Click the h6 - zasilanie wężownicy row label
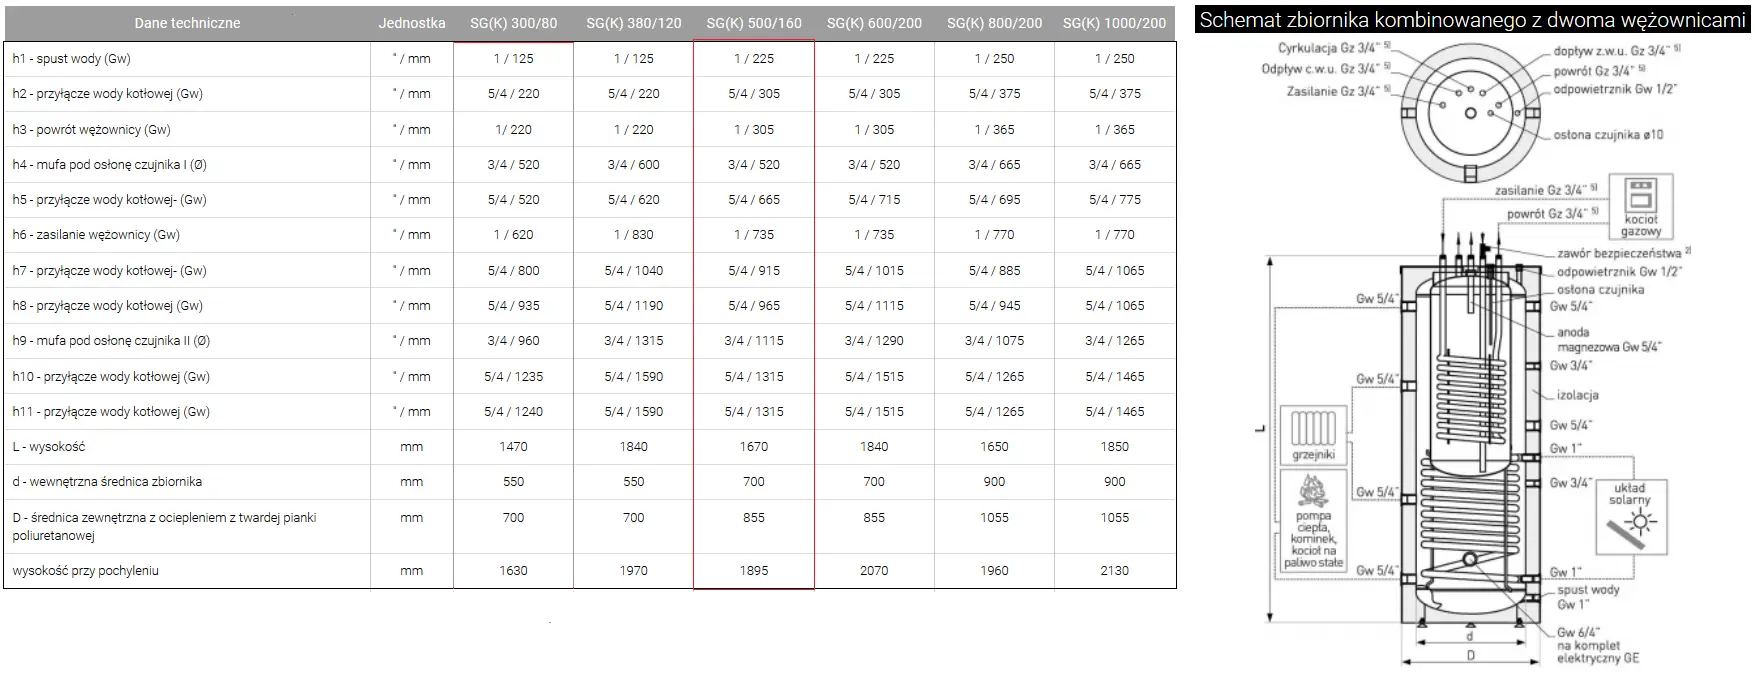 (x=96, y=235)
